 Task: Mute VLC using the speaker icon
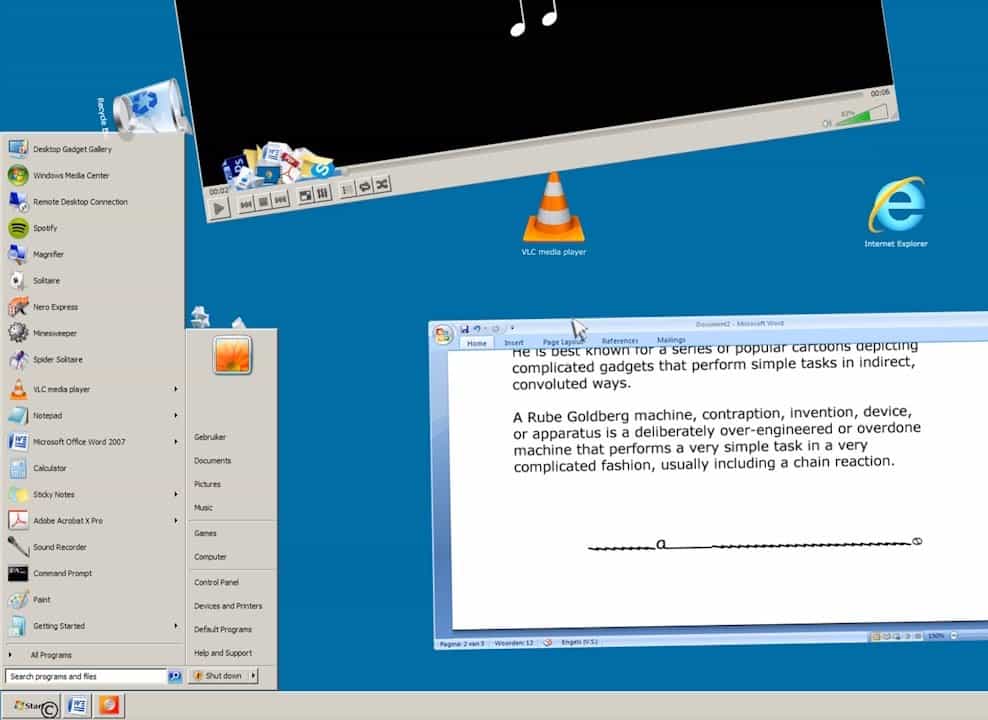point(828,123)
